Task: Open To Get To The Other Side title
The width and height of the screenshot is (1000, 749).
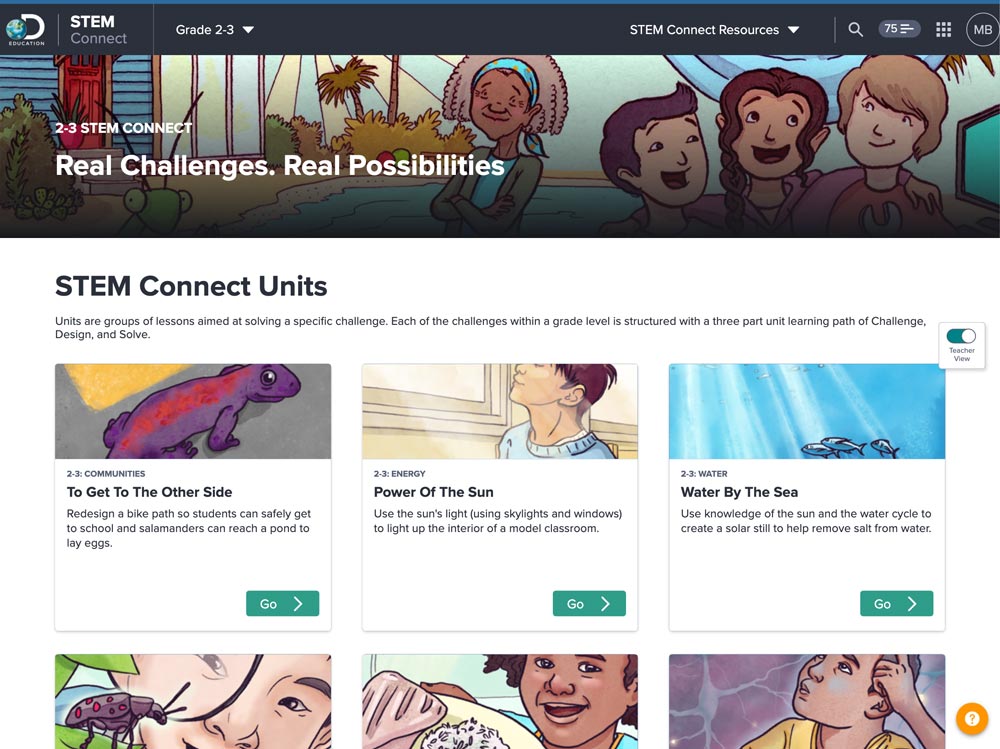Action: click(149, 492)
